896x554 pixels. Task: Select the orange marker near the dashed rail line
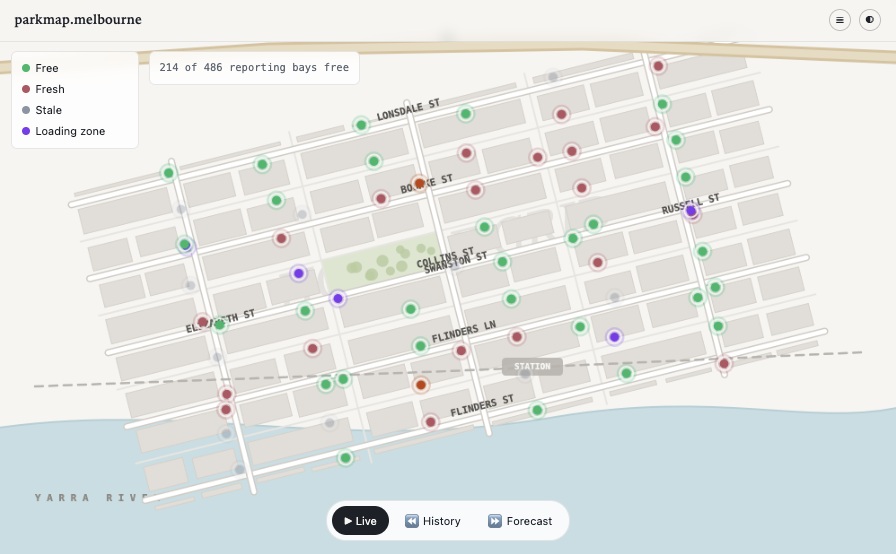pyautogui.click(x=421, y=385)
